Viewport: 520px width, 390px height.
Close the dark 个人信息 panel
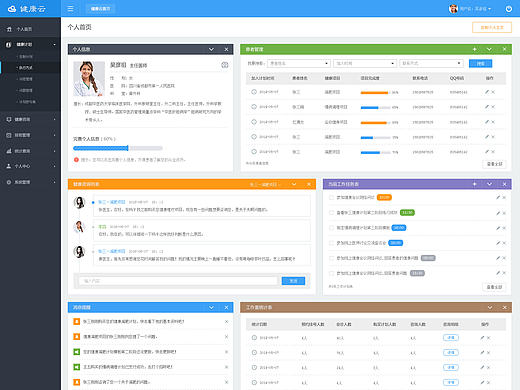(226, 49)
